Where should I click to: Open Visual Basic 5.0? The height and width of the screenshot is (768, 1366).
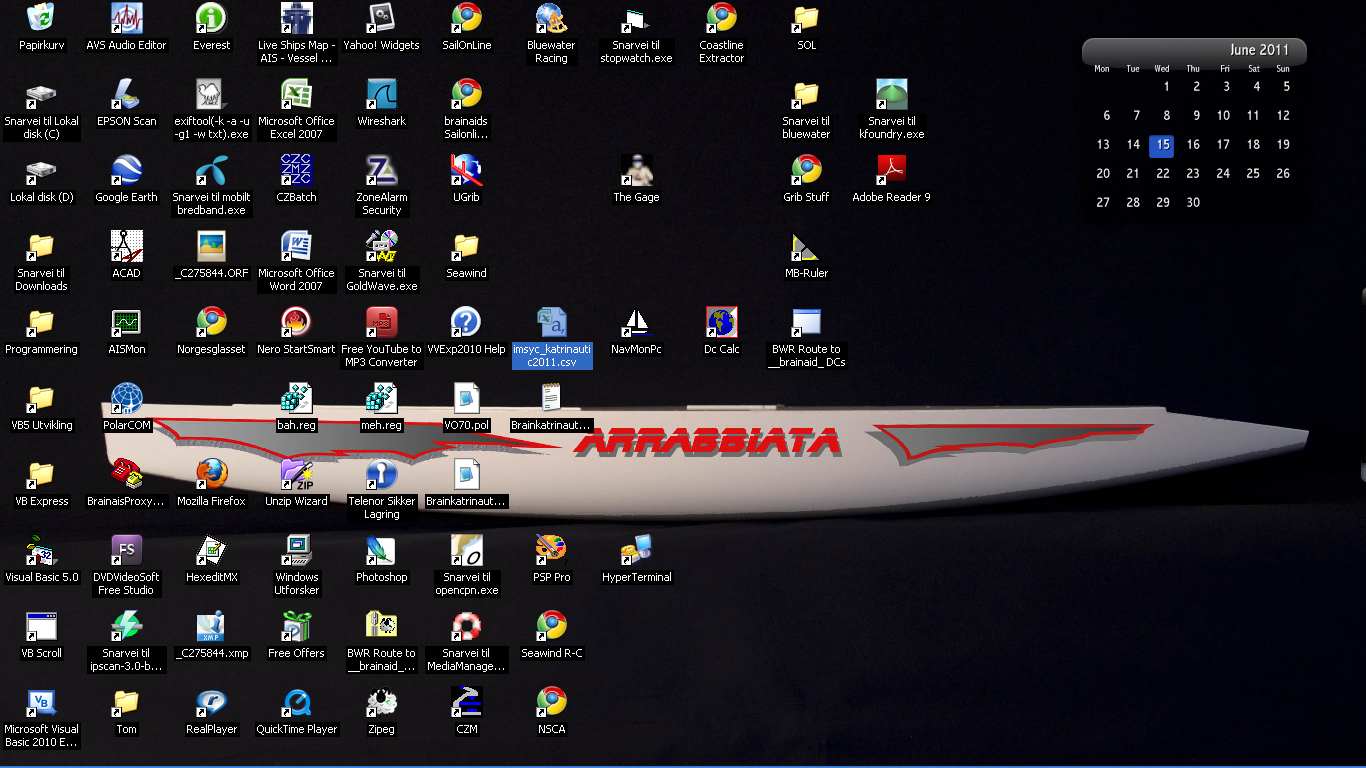(x=41, y=550)
